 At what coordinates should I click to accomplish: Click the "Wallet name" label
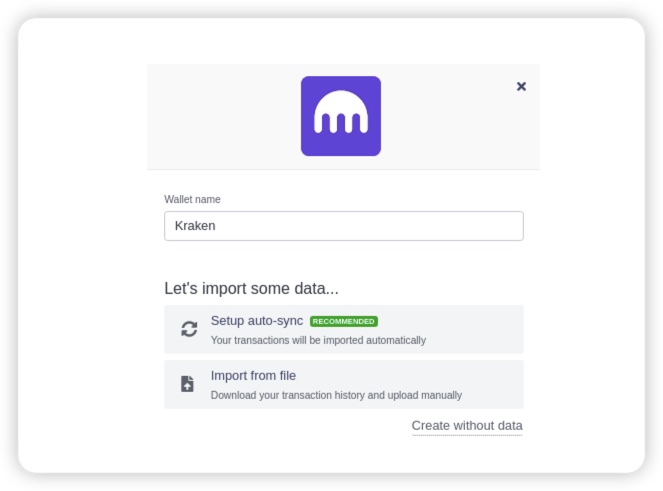coord(192,199)
